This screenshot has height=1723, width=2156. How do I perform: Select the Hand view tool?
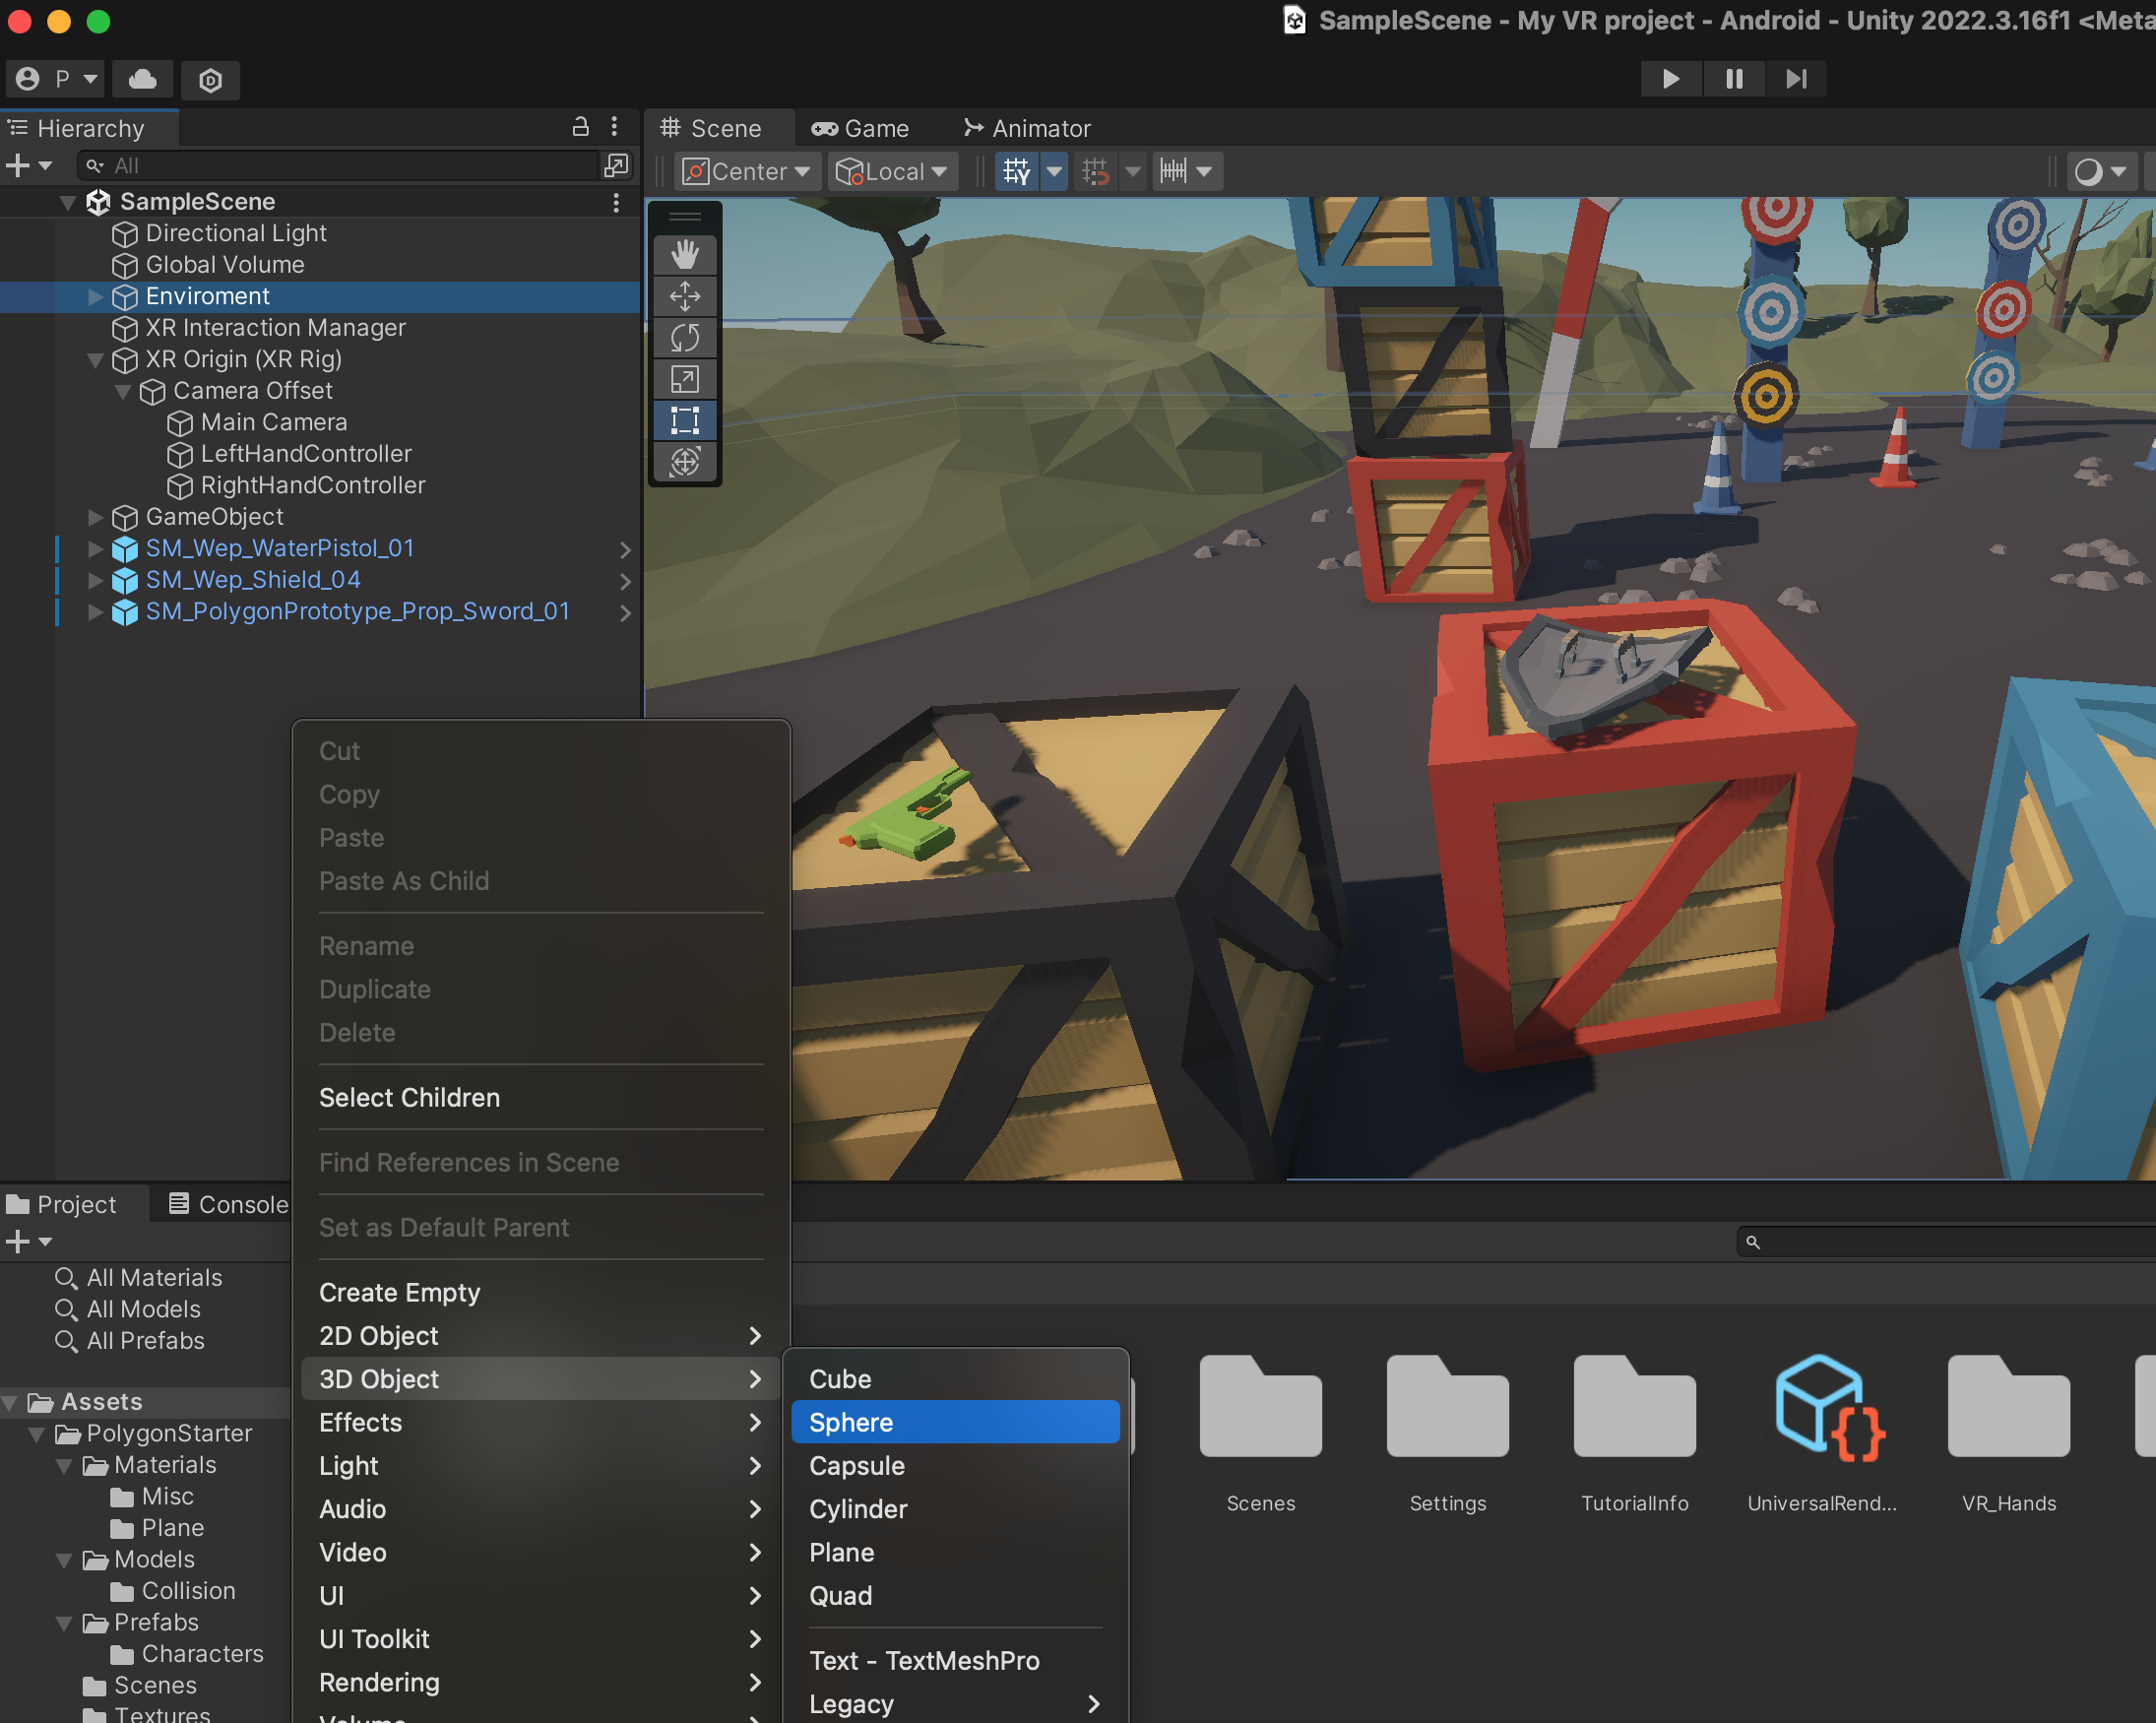tap(684, 255)
